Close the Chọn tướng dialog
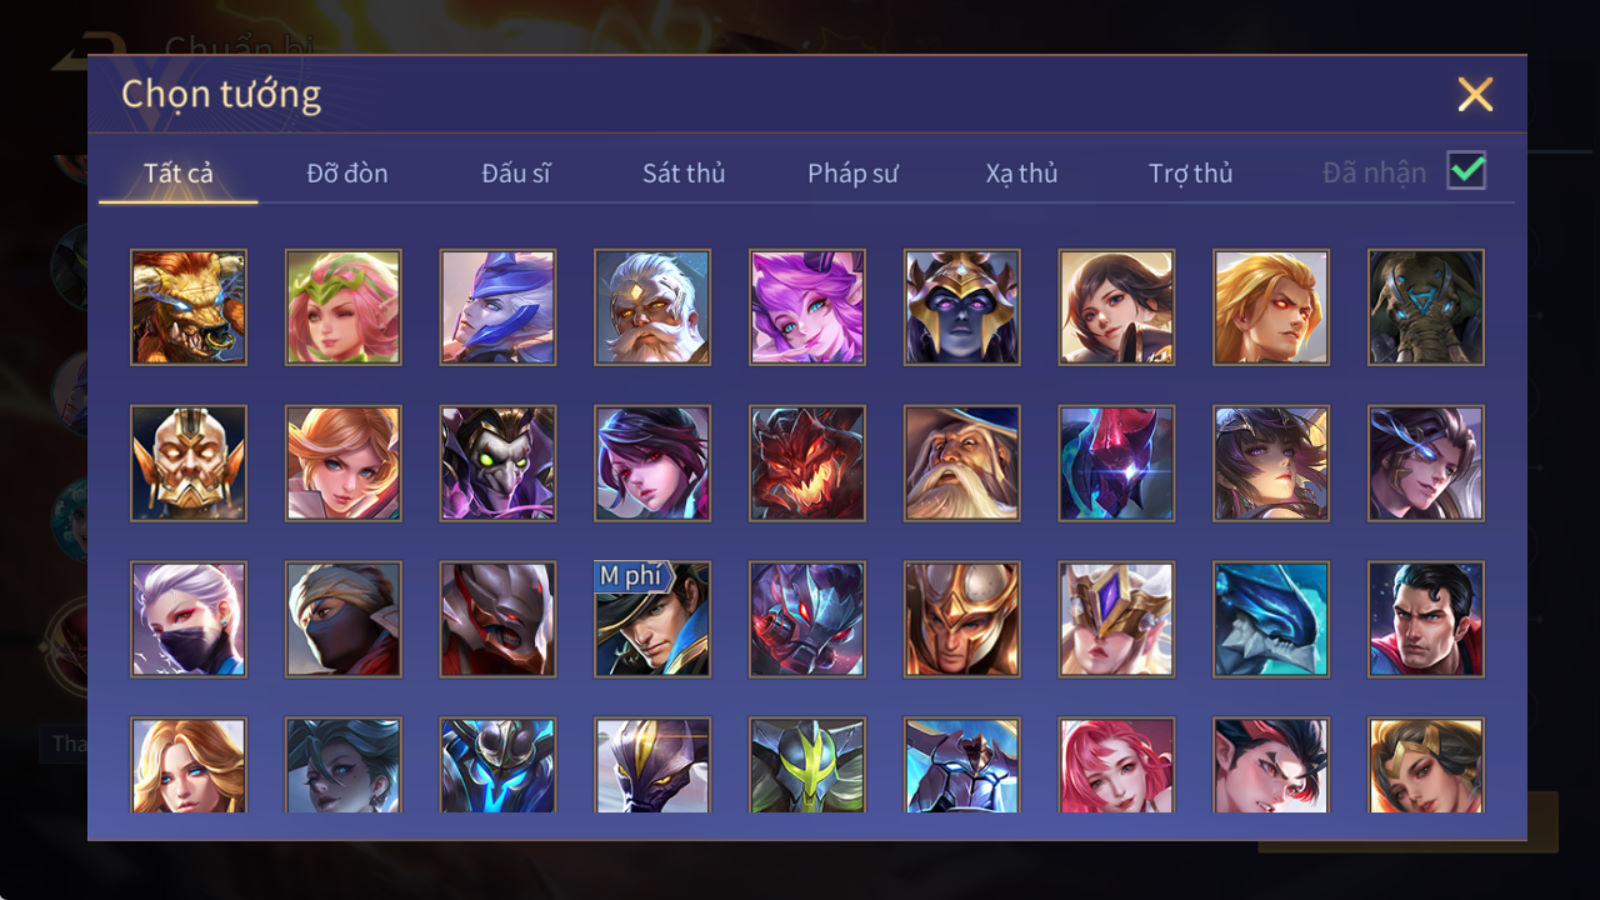The image size is (1600, 900). click(1475, 95)
